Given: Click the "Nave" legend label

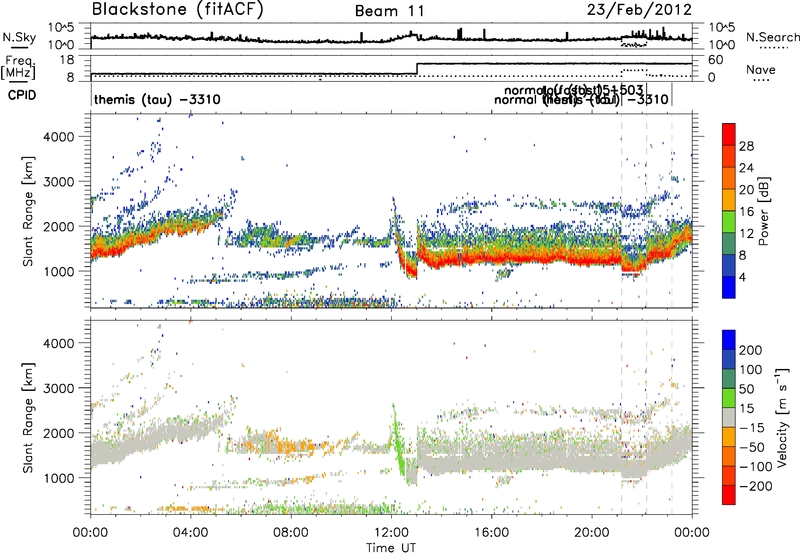Looking at the screenshot, I should coord(761,69).
